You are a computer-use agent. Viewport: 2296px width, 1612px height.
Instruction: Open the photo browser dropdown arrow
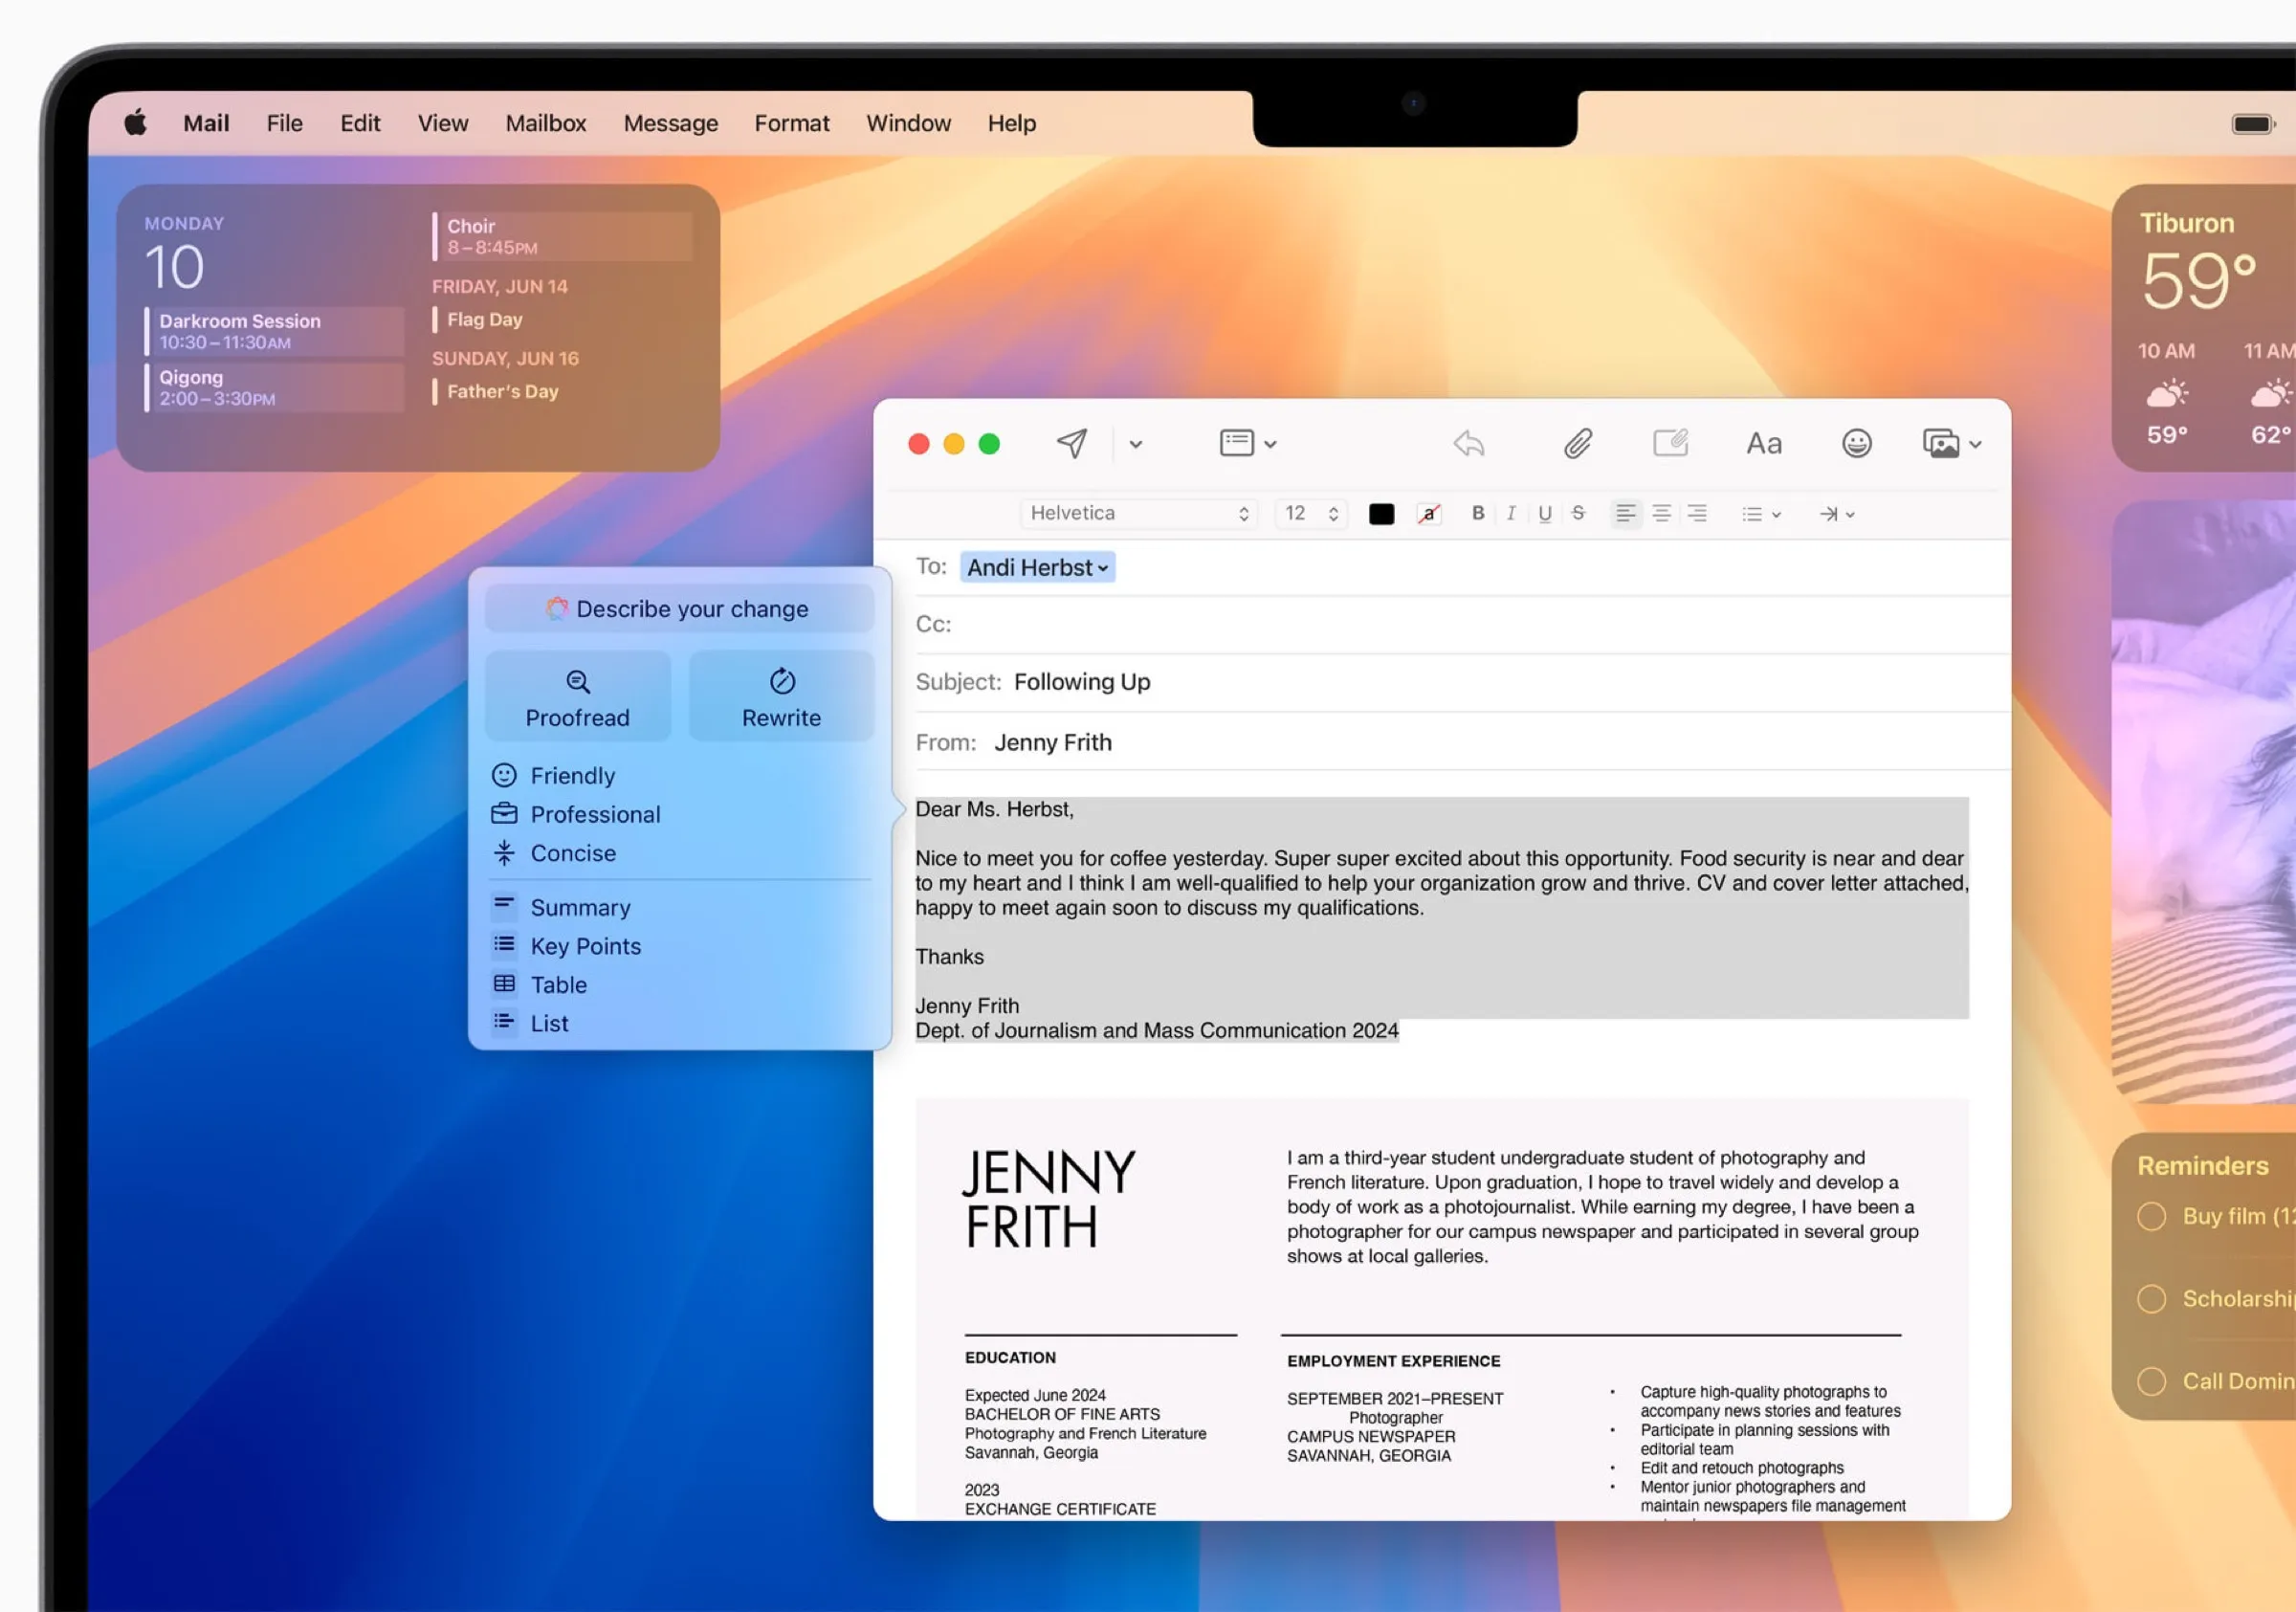point(1976,443)
